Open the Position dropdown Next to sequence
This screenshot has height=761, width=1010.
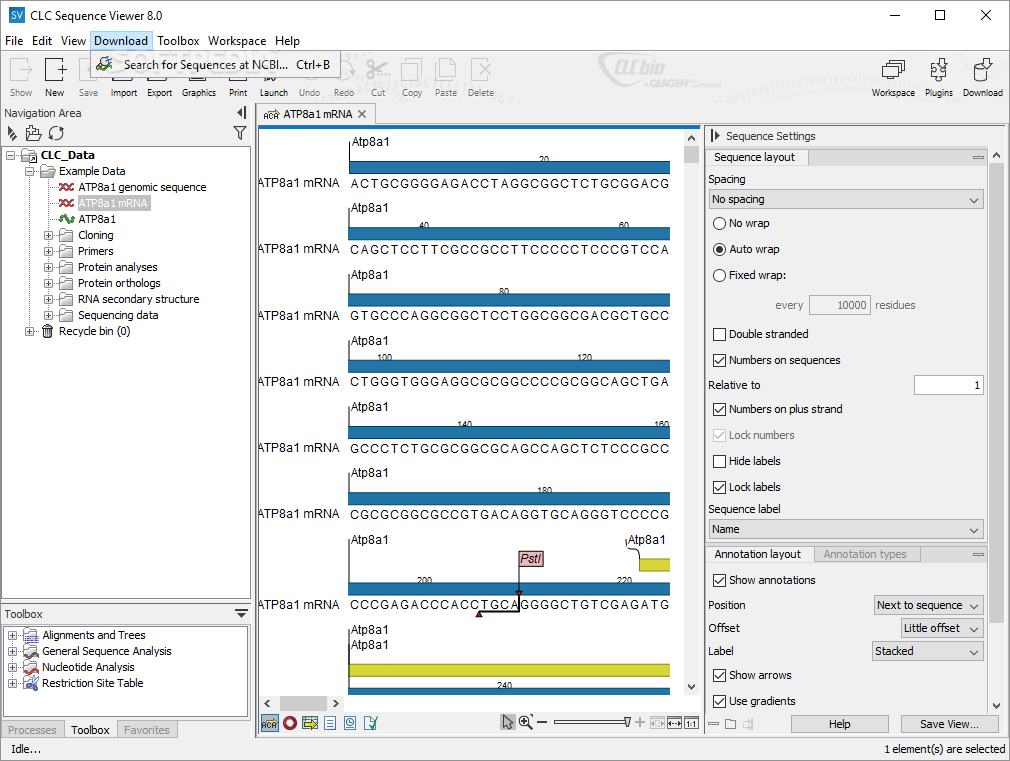[x=928, y=605]
